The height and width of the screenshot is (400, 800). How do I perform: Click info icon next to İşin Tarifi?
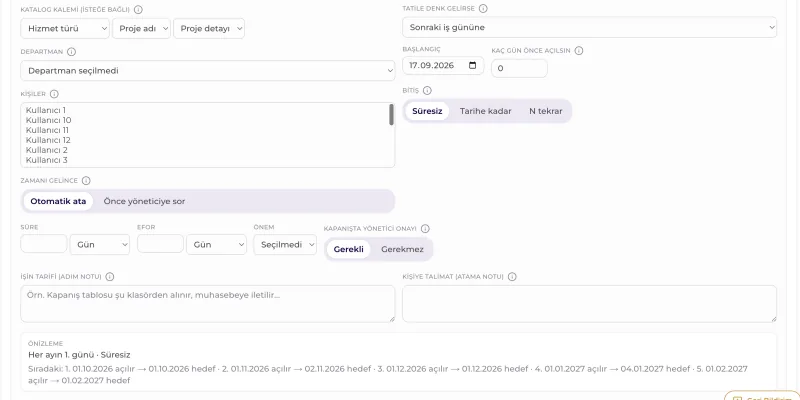110,277
